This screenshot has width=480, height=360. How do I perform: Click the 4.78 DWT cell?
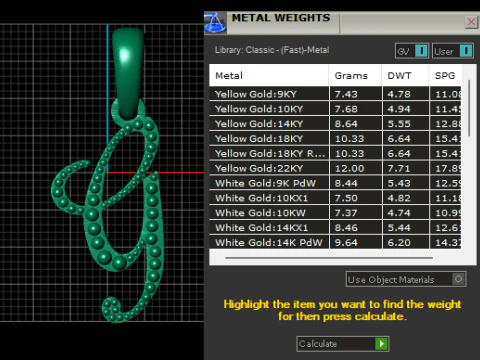[406, 94]
